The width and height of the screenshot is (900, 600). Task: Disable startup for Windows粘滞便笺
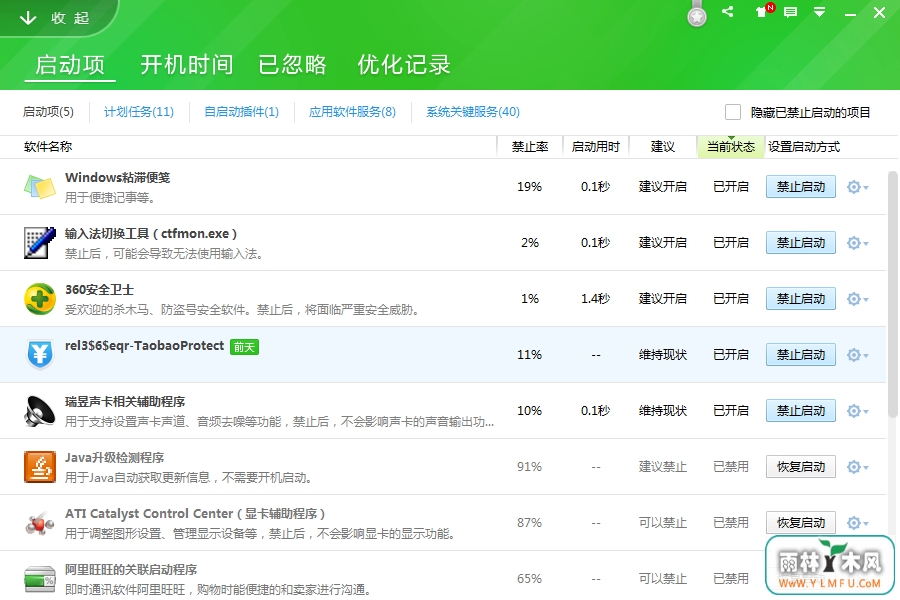[801, 187]
